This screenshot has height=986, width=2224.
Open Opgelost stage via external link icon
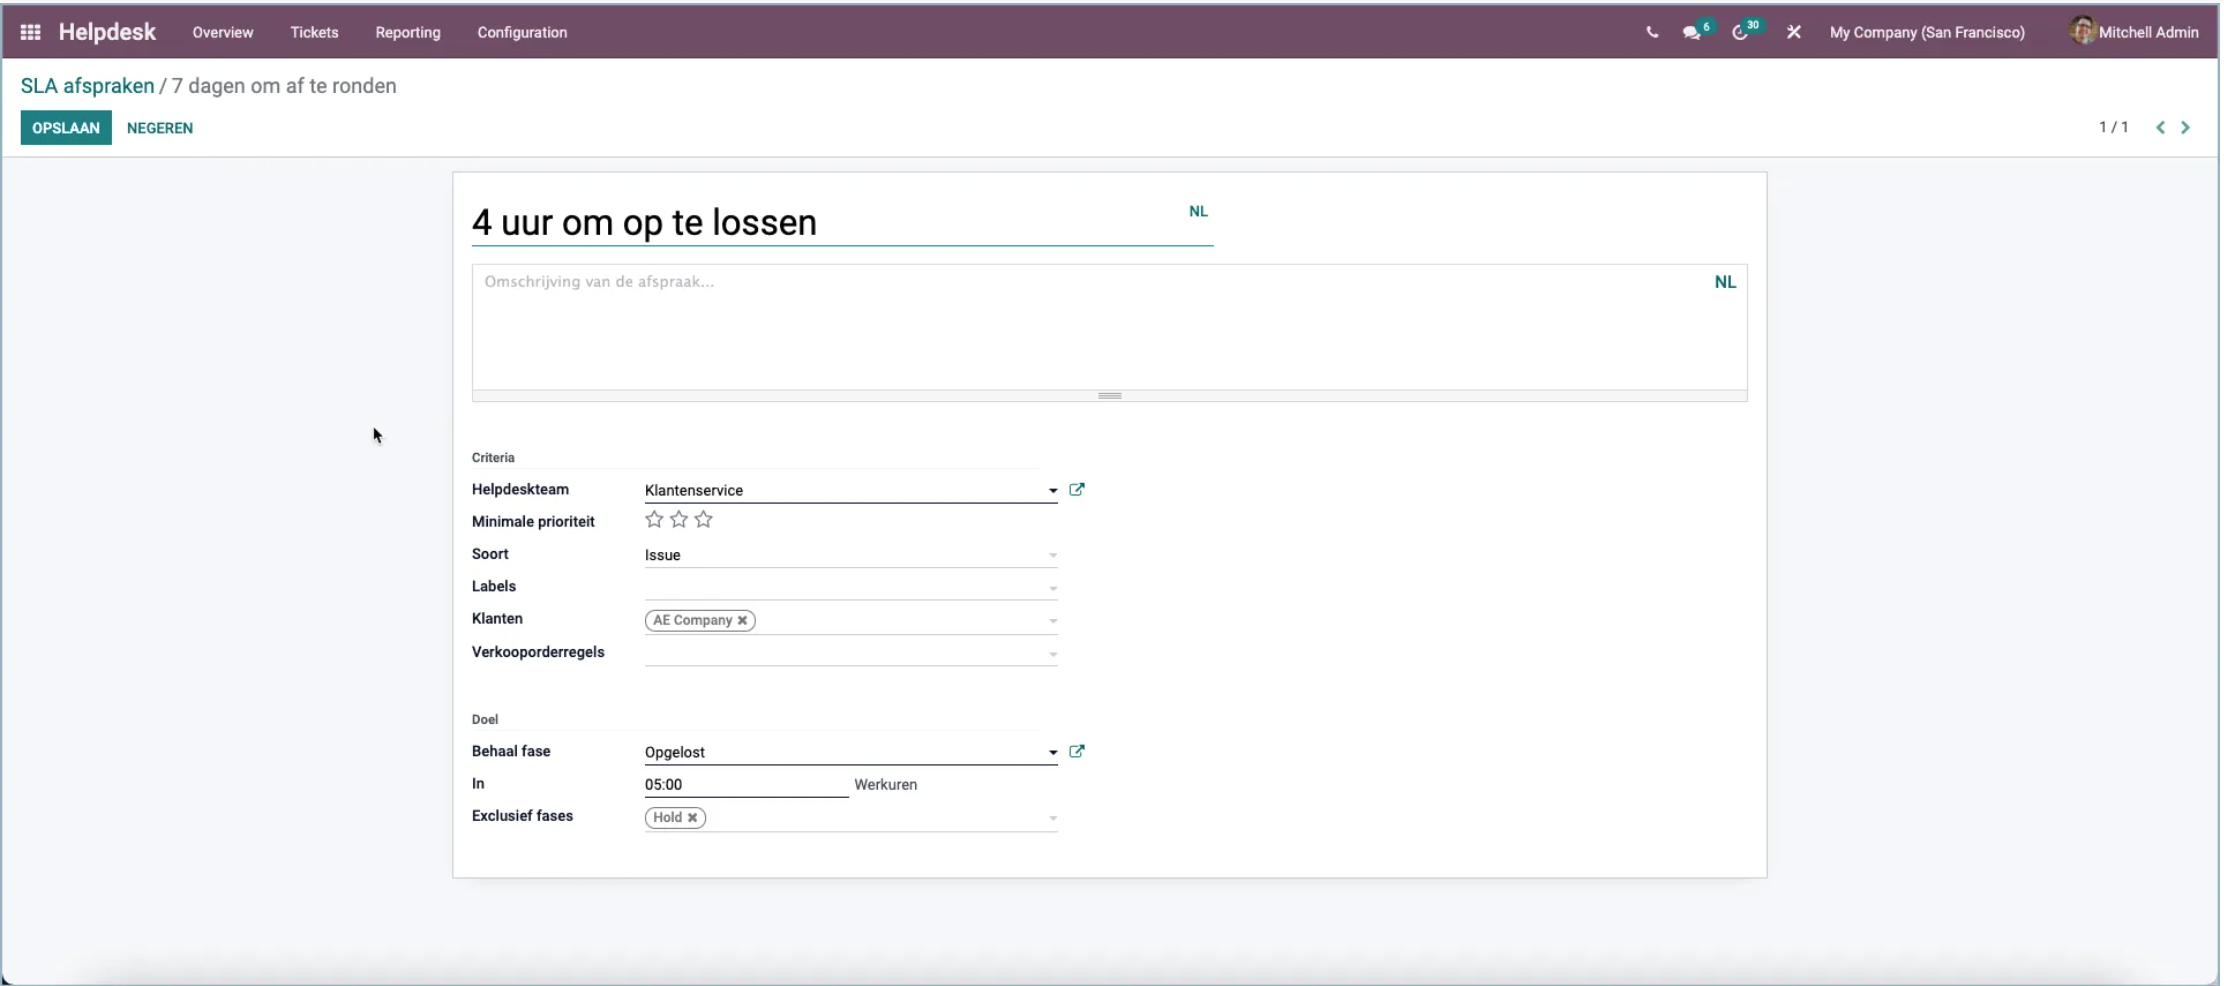pos(1078,751)
